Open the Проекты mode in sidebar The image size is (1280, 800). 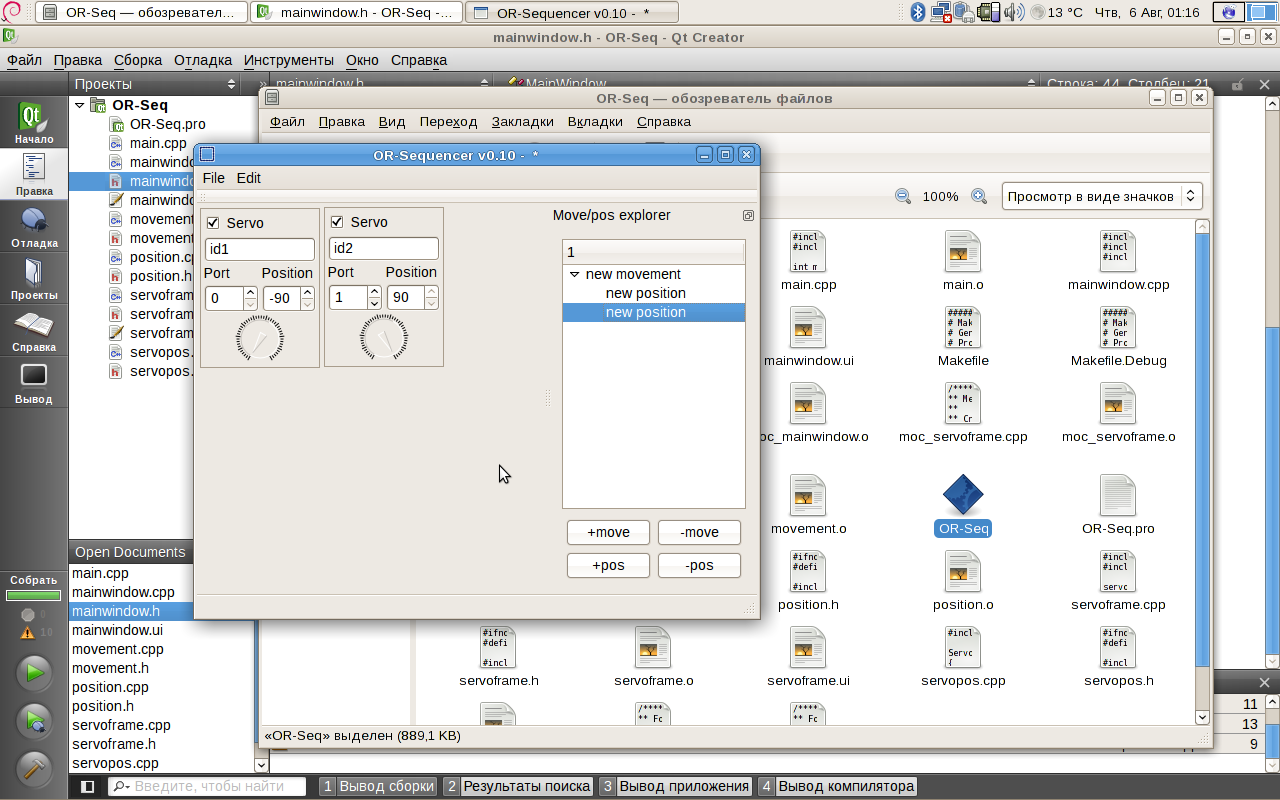coord(34,279)
